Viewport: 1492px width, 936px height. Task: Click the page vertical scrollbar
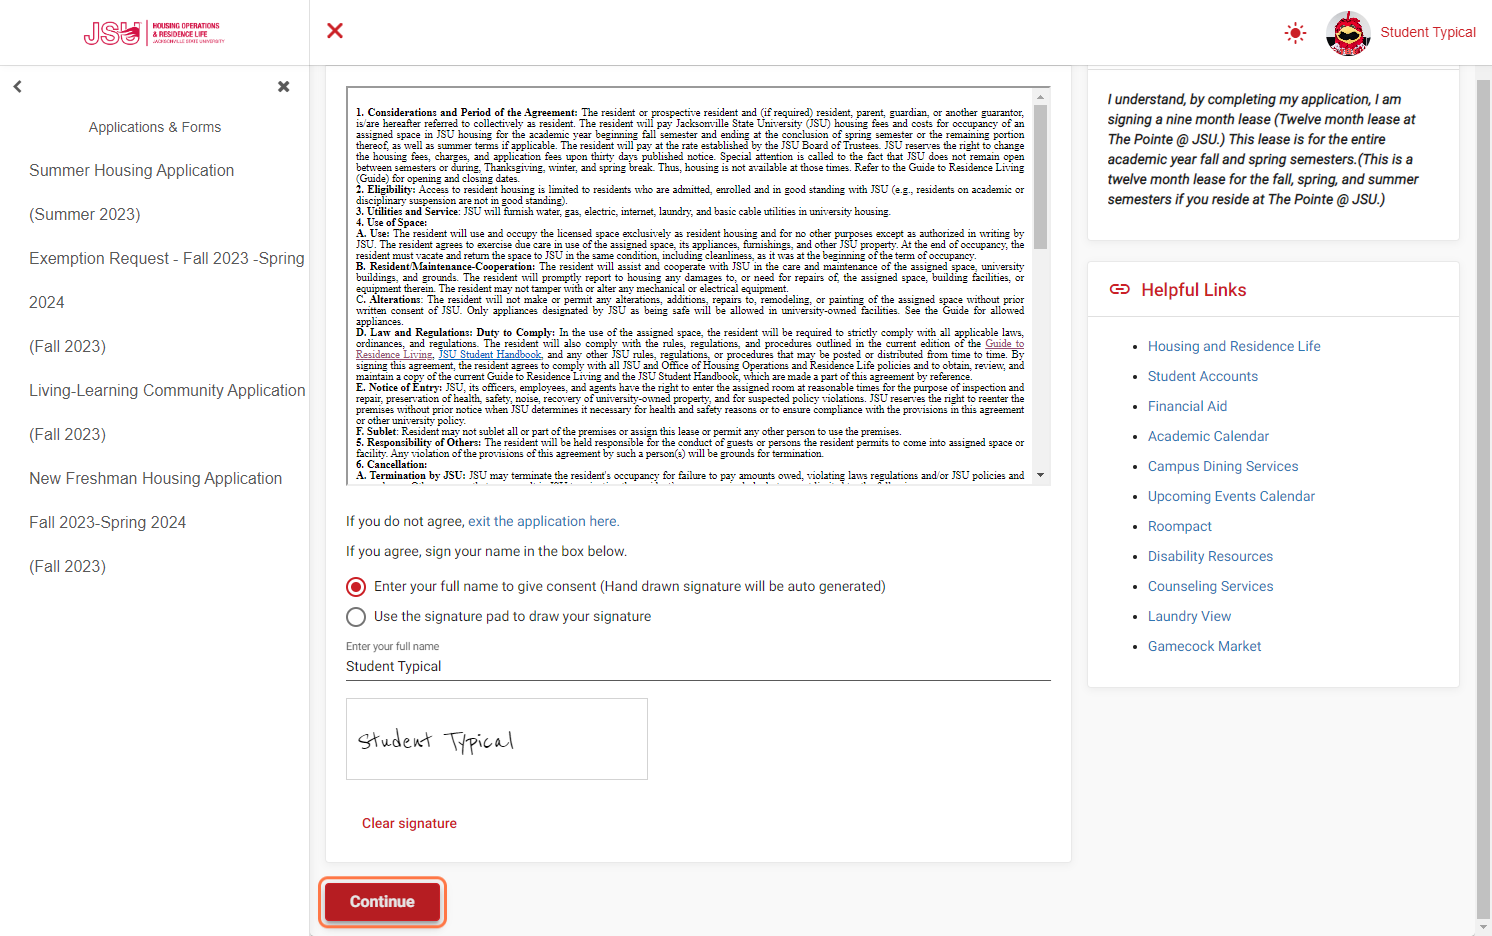1484,500
